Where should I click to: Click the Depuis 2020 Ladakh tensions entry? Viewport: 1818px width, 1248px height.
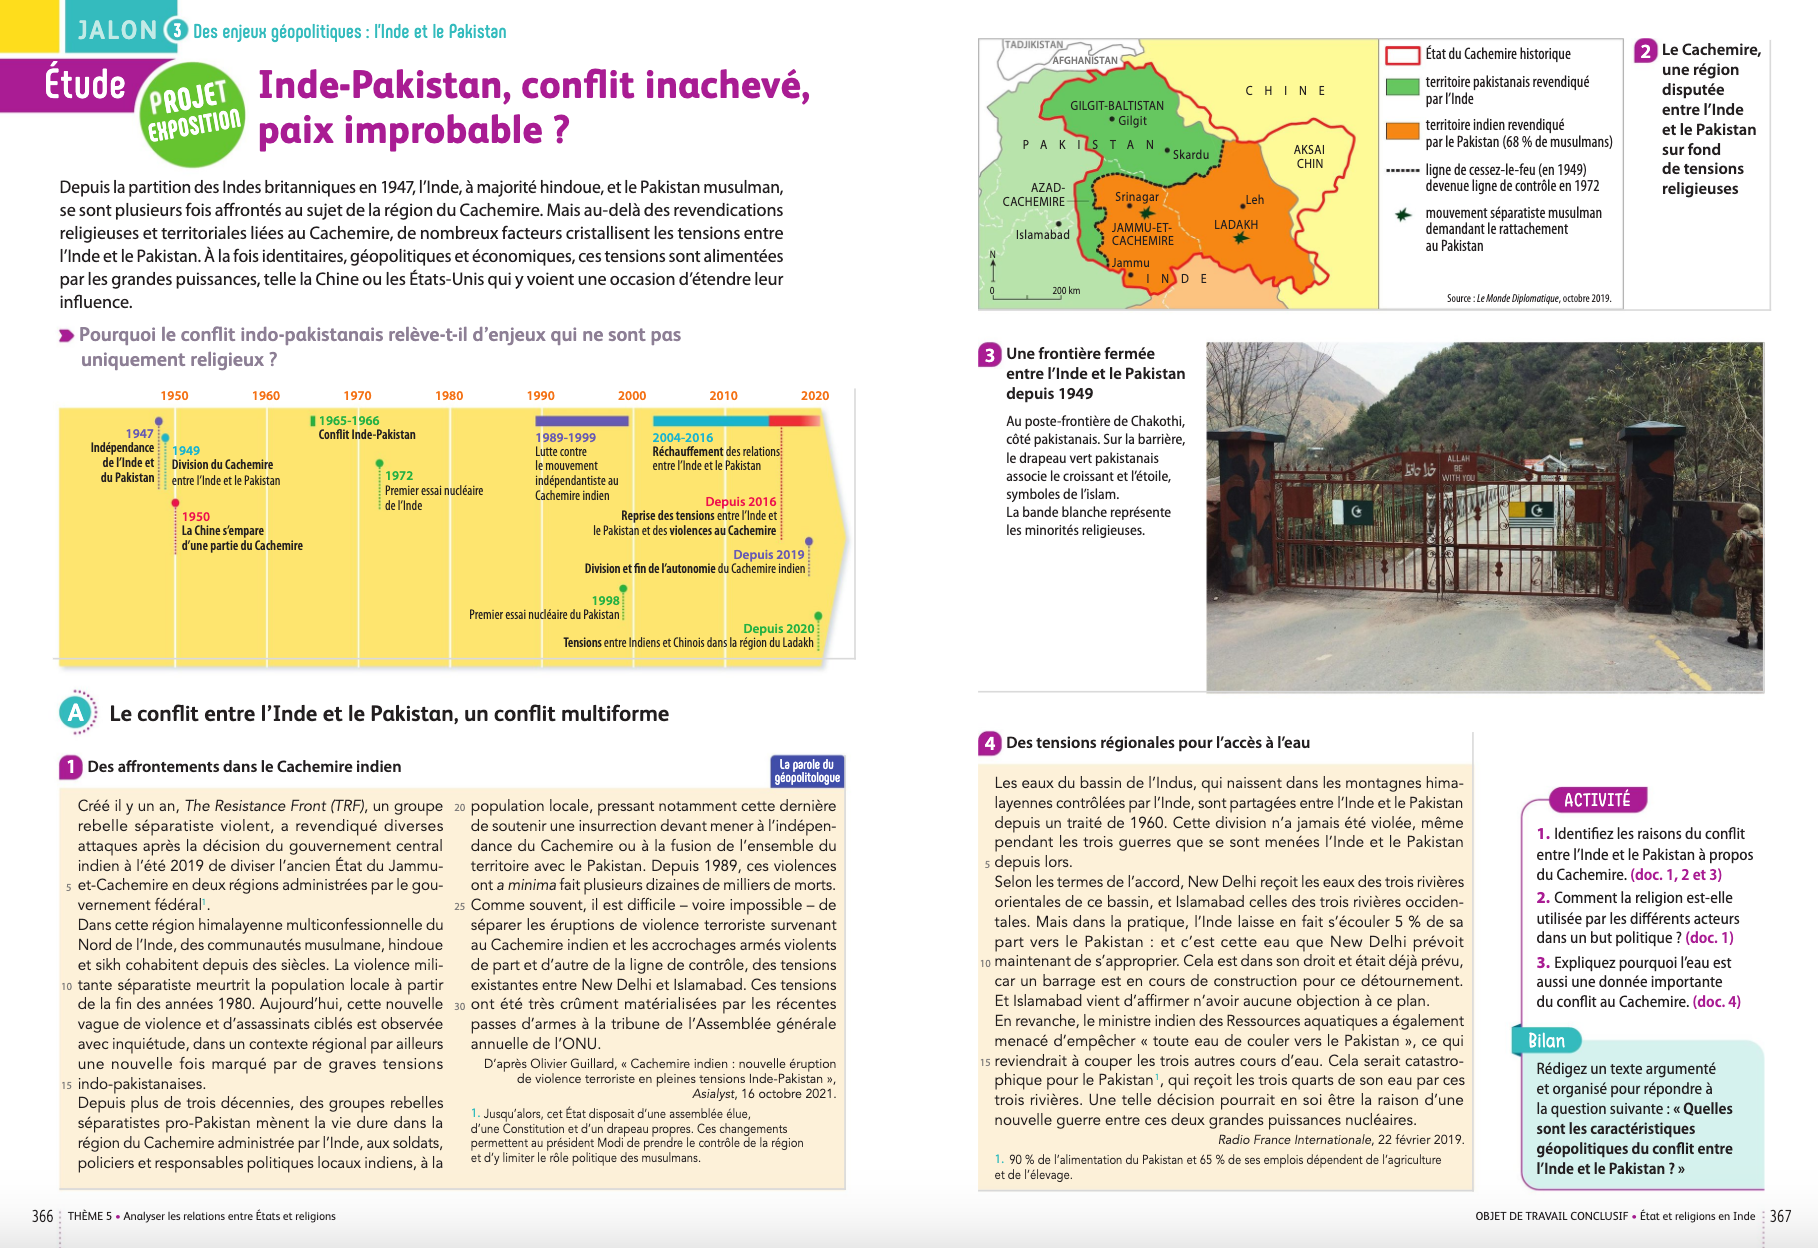(x=690, y=635)
